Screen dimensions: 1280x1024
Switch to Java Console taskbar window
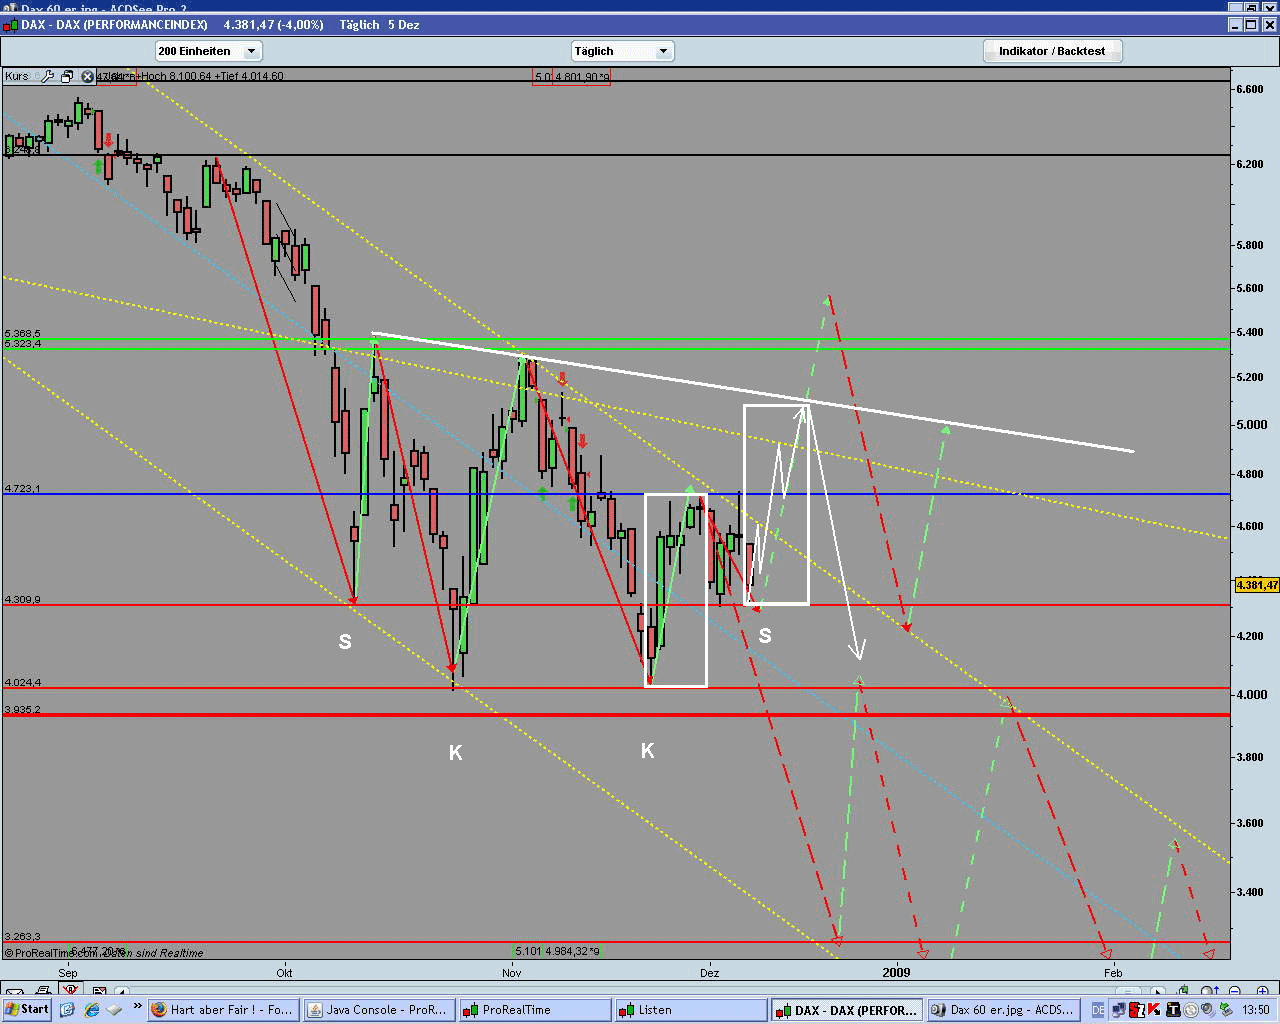[x=379, y=1010]
